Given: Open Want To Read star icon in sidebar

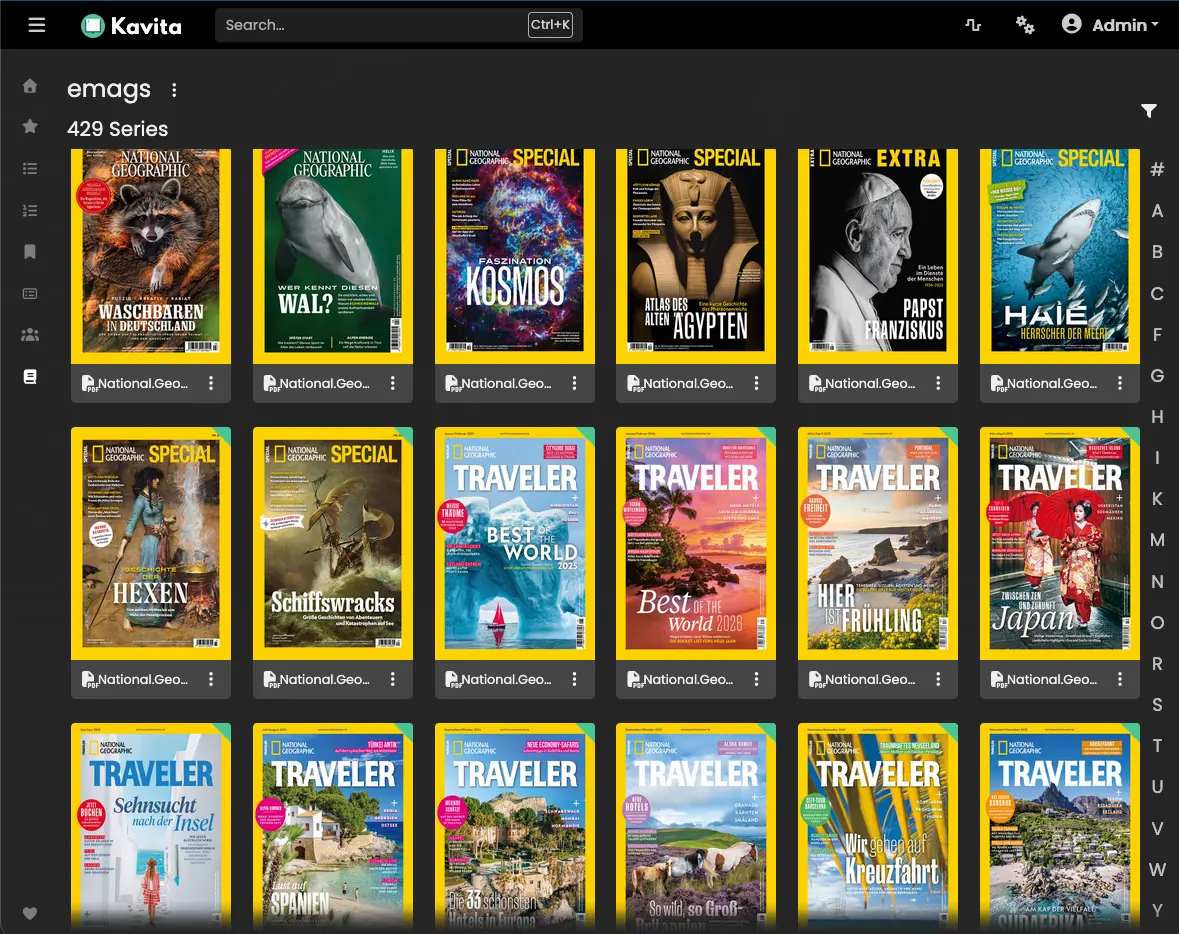Looking at the screenshot, I should pyautogui.click(x=30, y=126).
